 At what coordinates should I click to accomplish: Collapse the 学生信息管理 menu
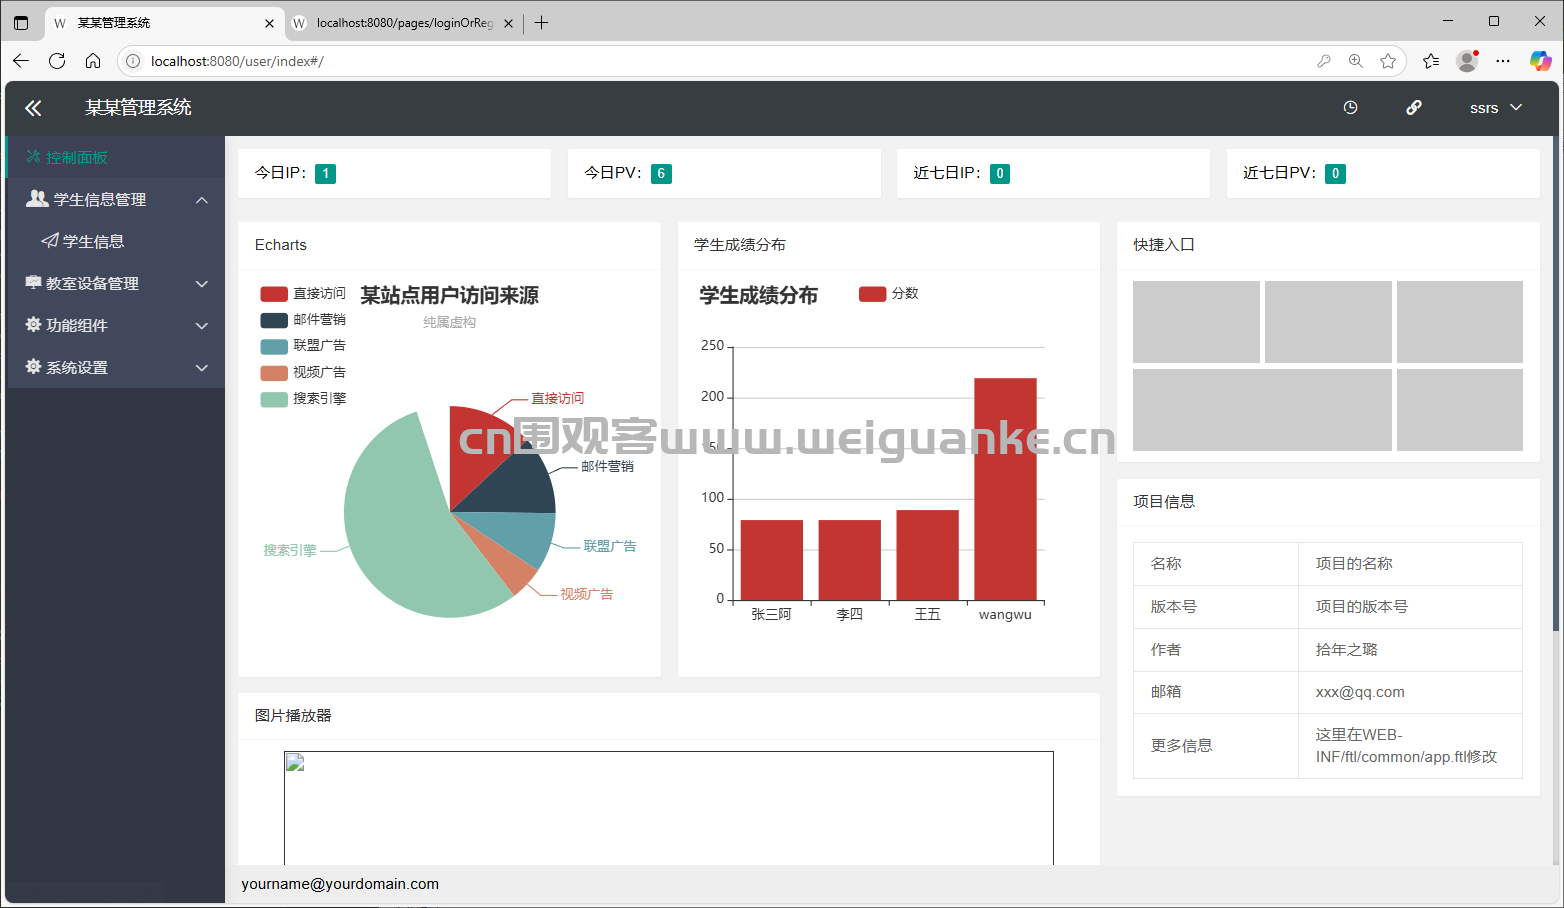(x=115, y=199)
